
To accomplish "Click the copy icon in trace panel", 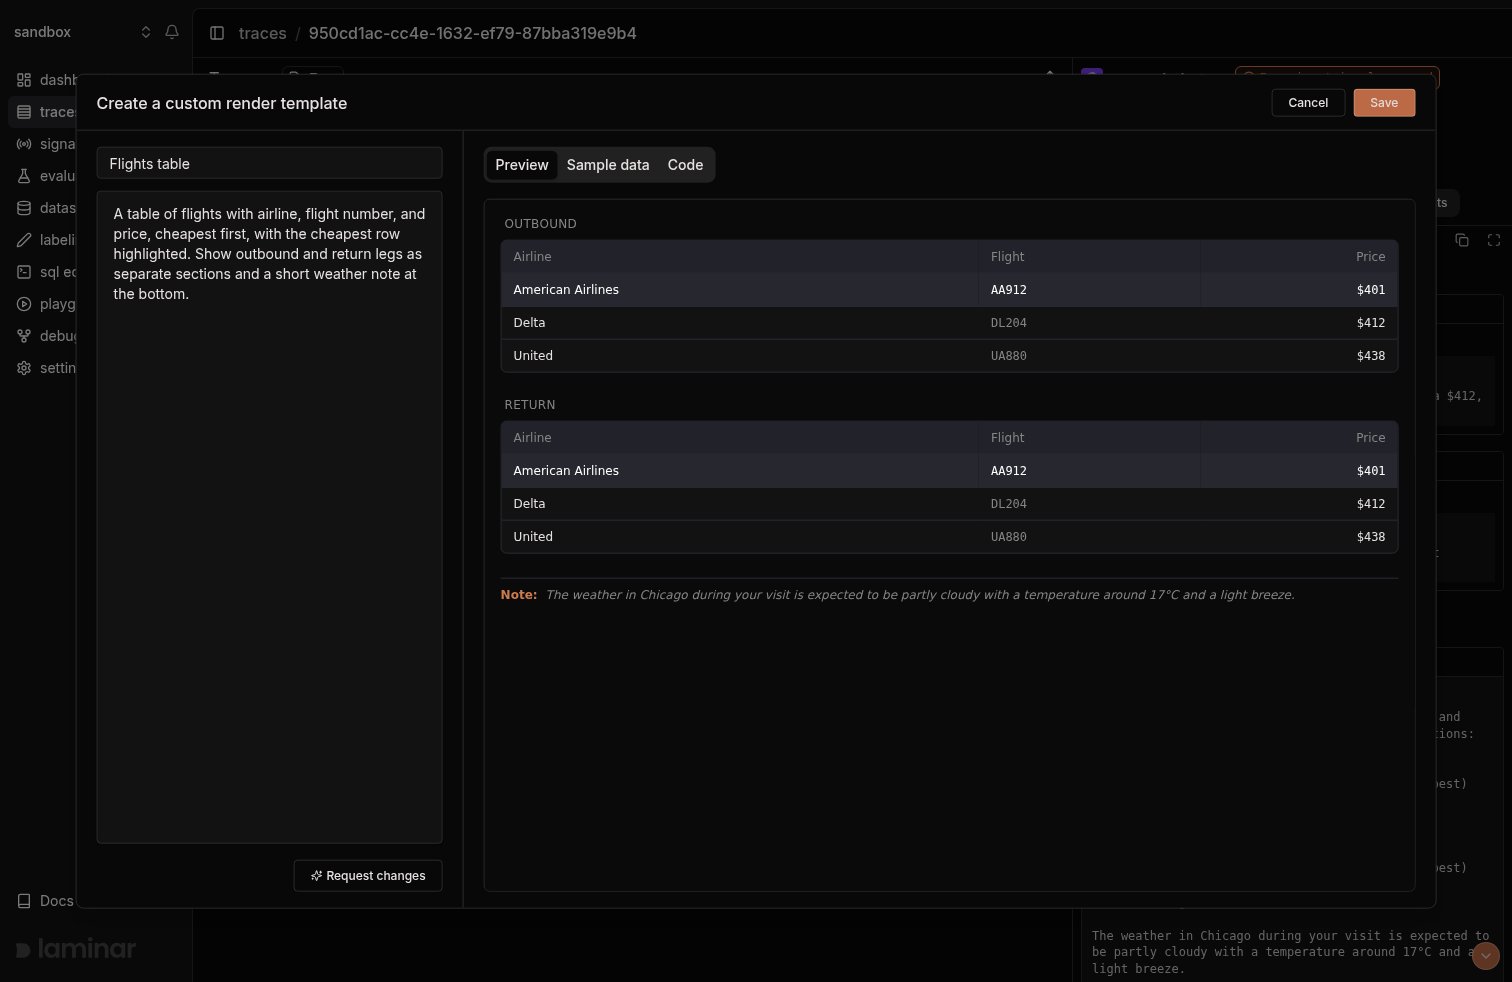I will click(x=1462, y=240).
